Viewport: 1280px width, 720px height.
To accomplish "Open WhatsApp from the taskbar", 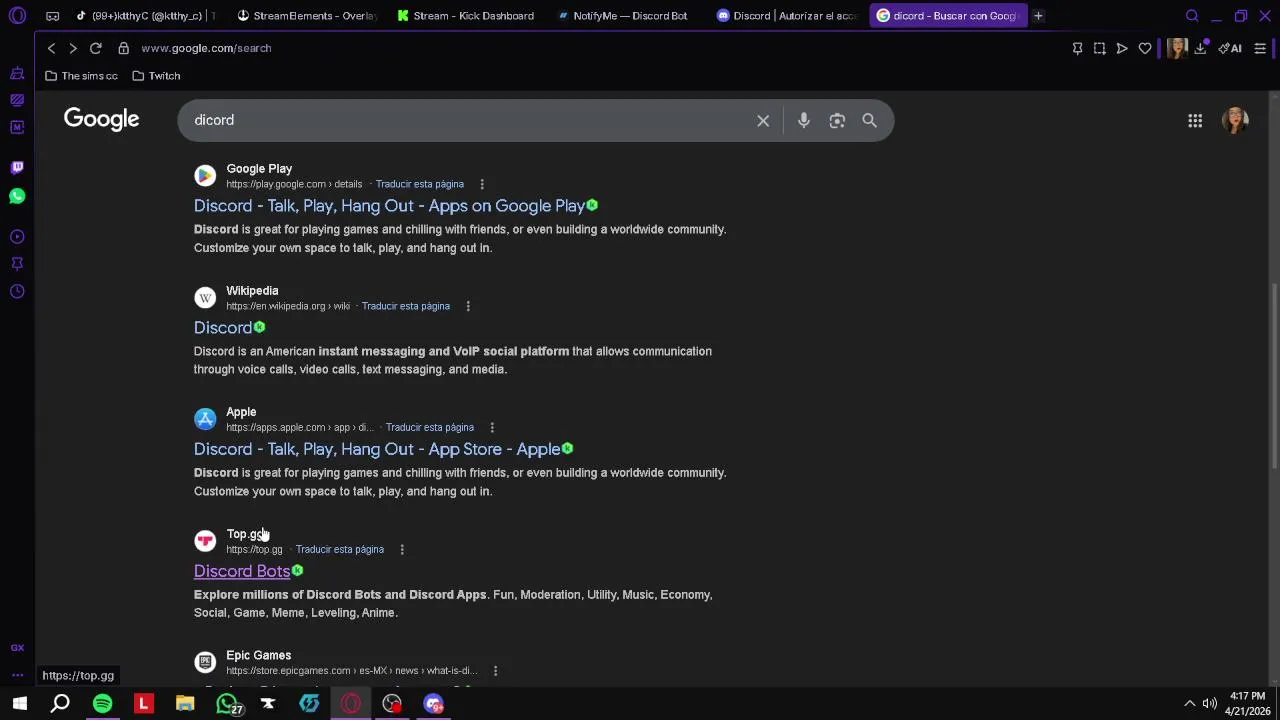I will 227,704.
